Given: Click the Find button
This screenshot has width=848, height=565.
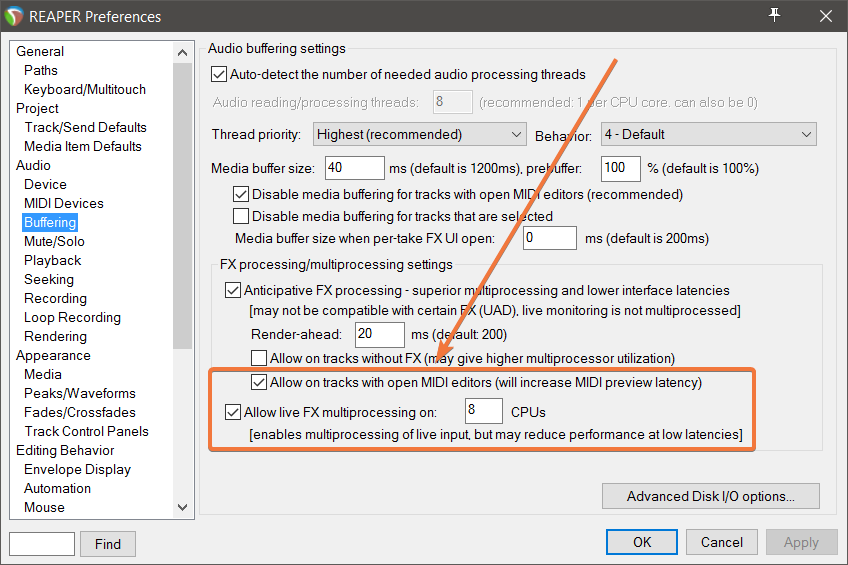Looking at the screenshot, I should coord(108,544).
